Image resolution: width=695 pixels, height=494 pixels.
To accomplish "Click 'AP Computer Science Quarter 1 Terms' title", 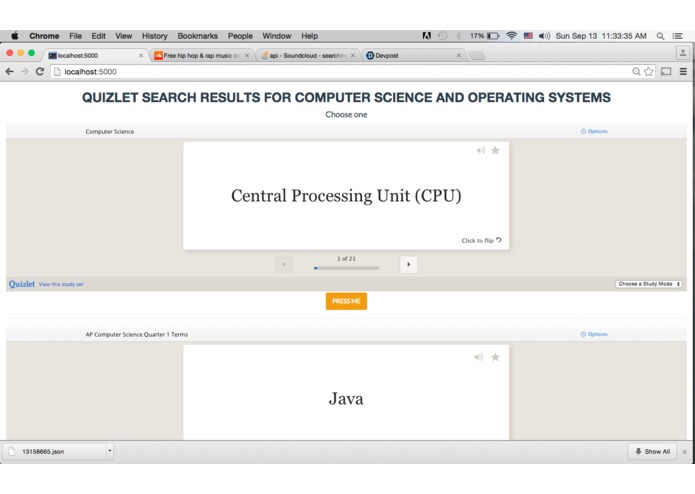I will [137, 335].
